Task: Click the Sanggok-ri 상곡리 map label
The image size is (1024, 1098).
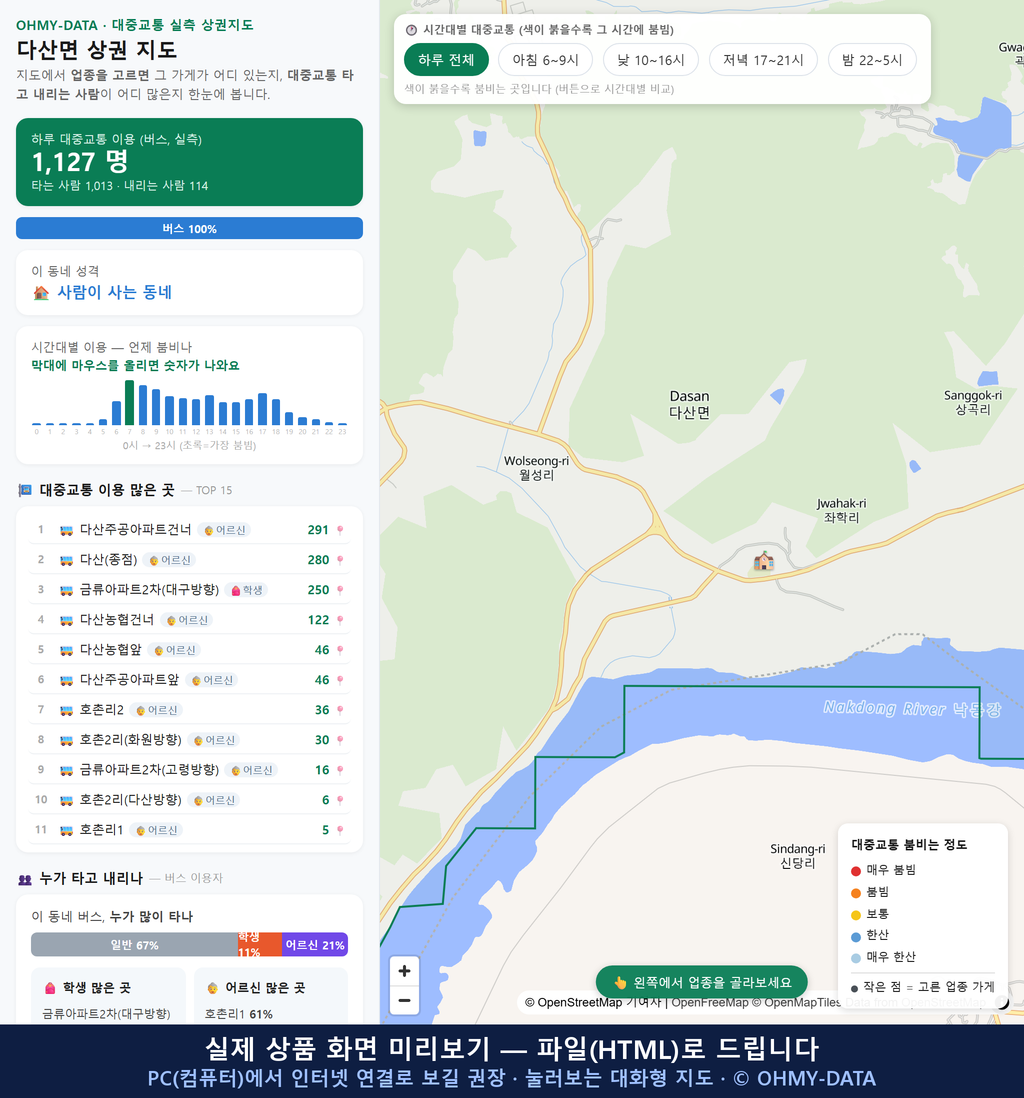Action: coord(973,403)
